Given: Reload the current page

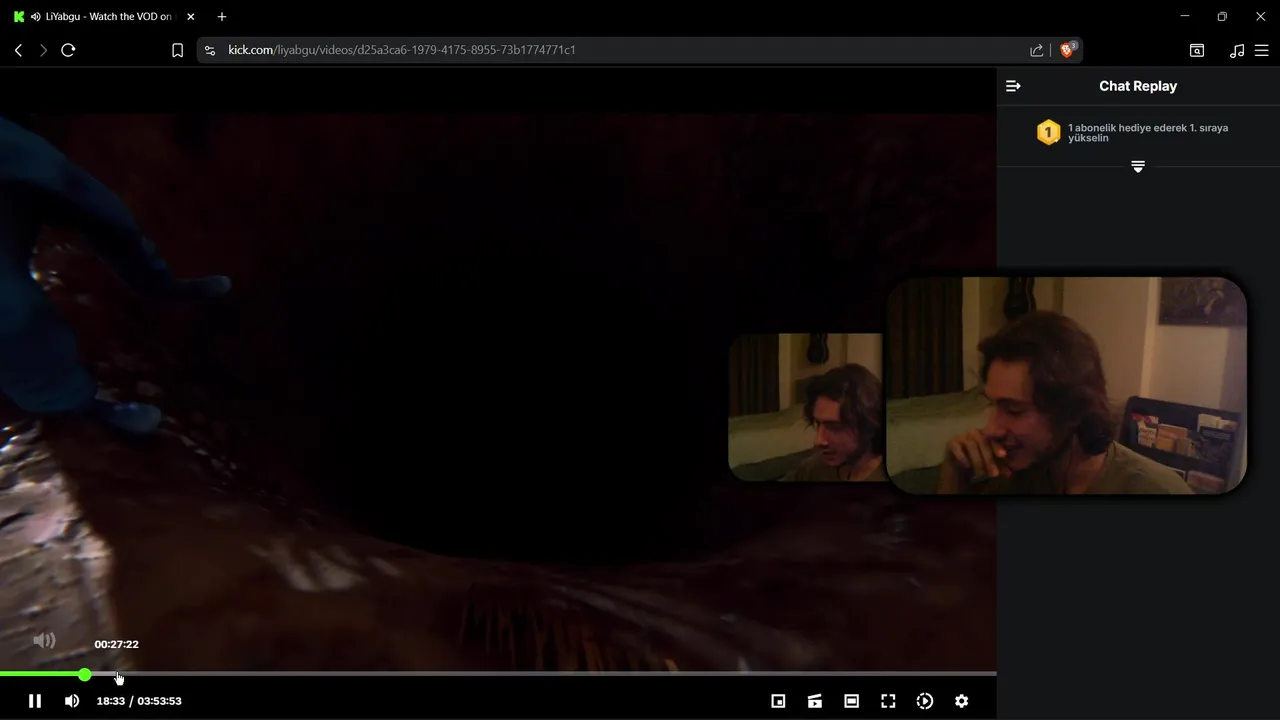Looking at the screenshot, I should point(68,50).
